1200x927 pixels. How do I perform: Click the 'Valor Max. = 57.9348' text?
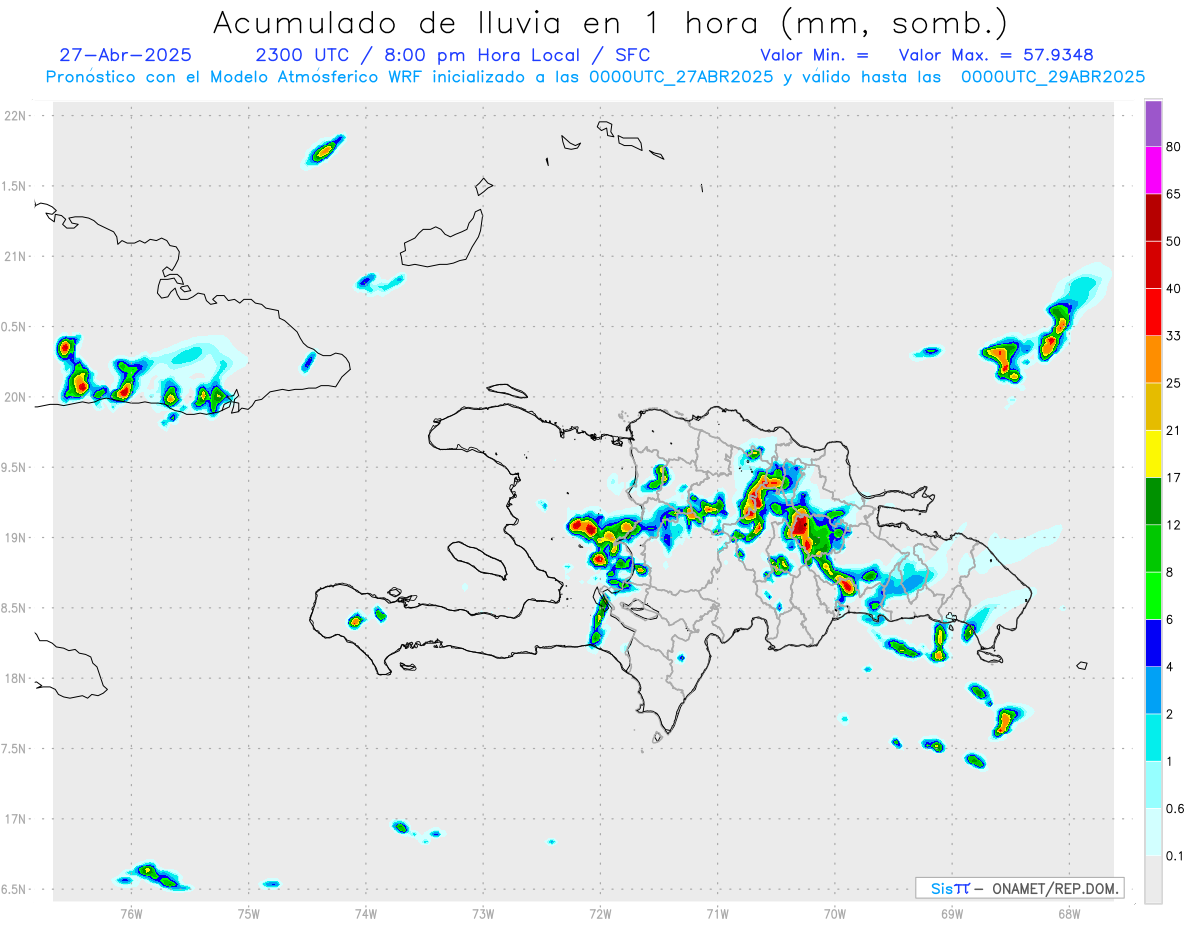coord(996,55)
